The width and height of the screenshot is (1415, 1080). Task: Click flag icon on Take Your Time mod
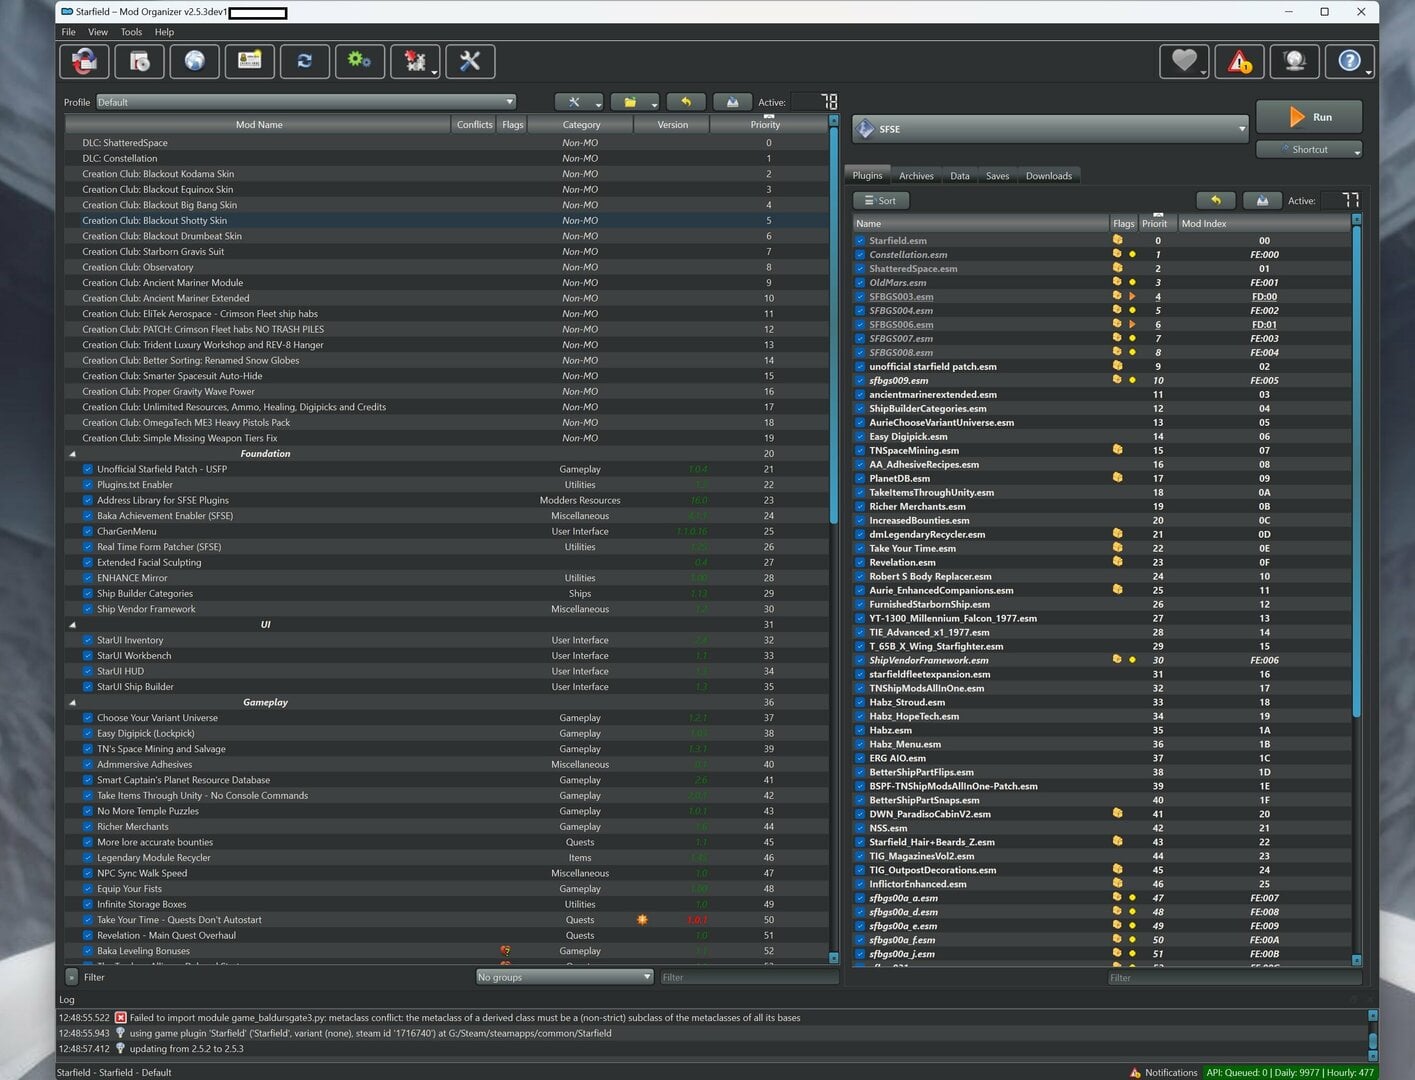642,920
